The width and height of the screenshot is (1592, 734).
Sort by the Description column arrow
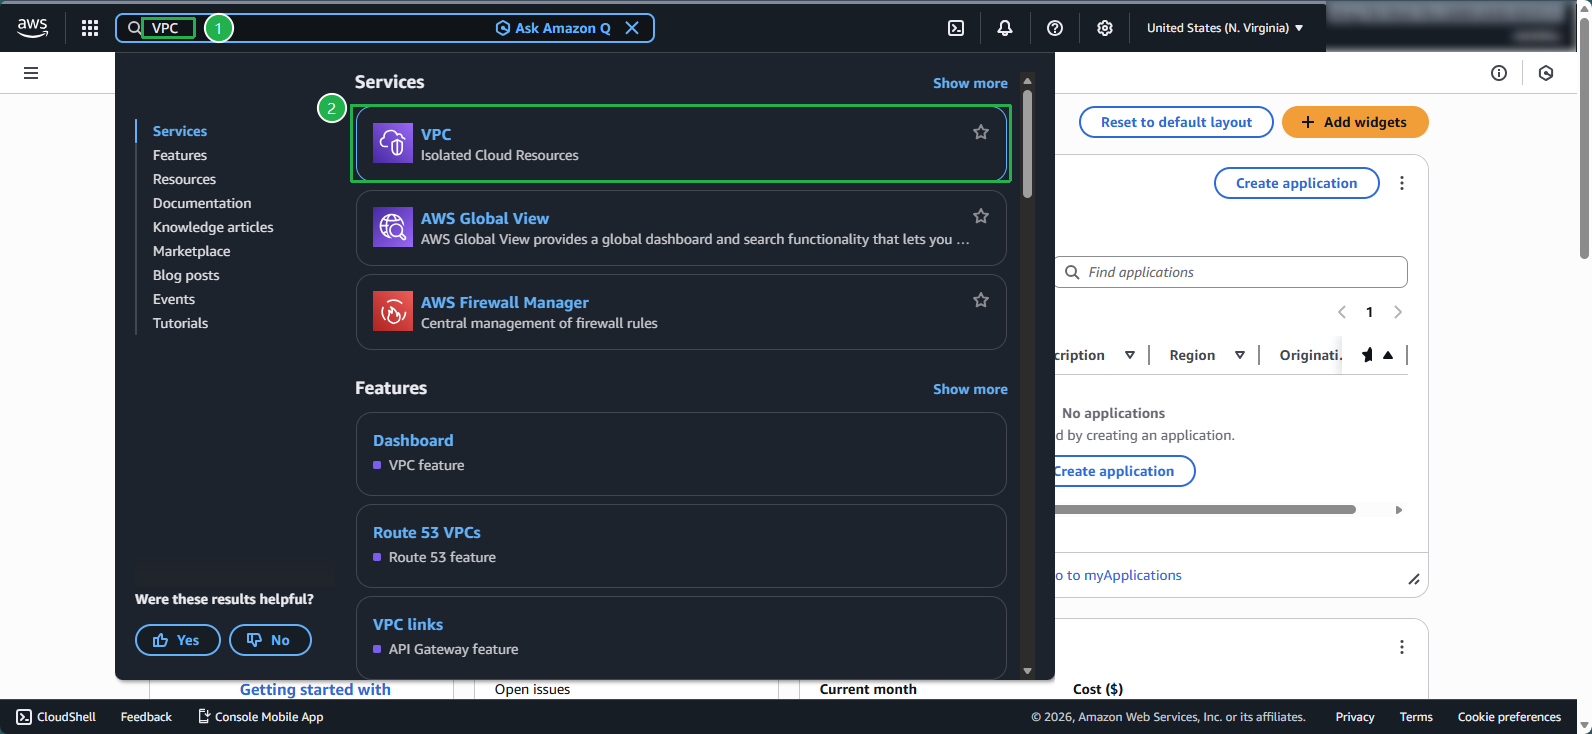[x=1130, y=355]
